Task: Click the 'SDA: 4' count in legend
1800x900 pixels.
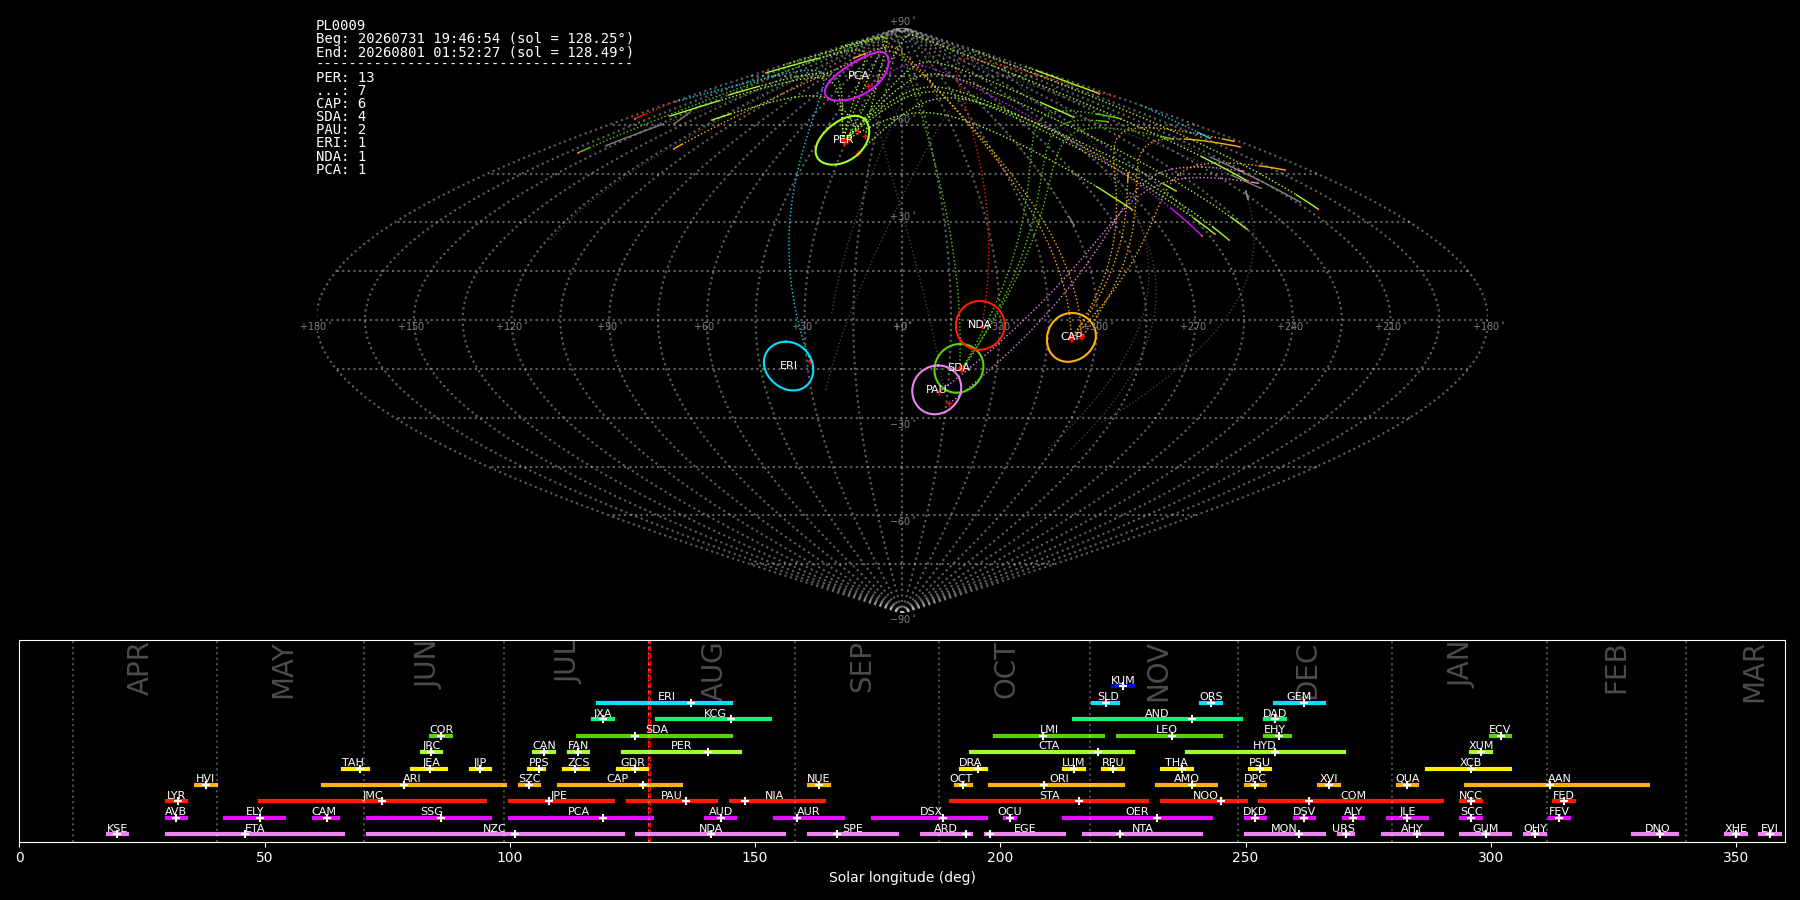Action: coord(341,116)
